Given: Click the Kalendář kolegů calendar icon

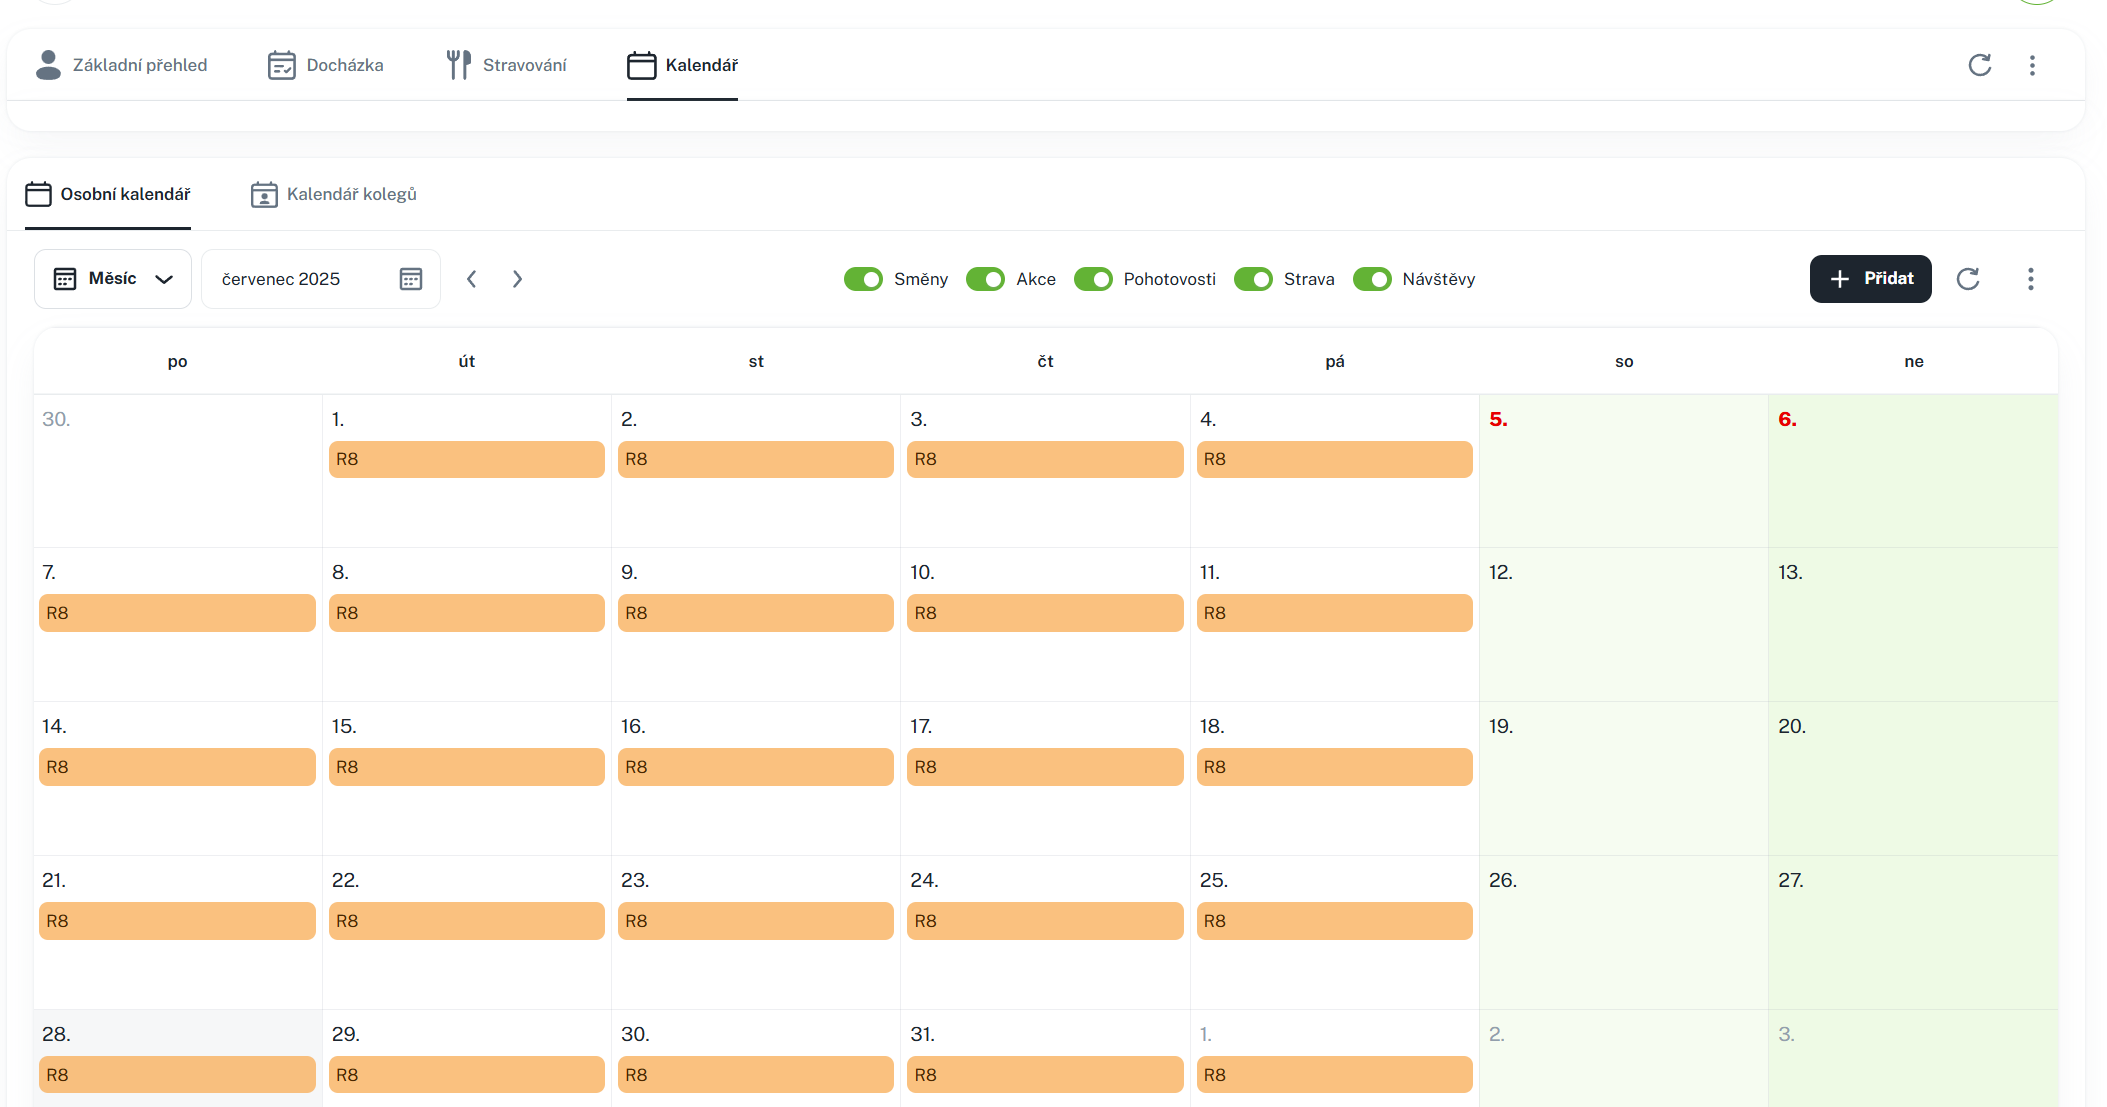Looking at the screenshot, I should (264, 194).
